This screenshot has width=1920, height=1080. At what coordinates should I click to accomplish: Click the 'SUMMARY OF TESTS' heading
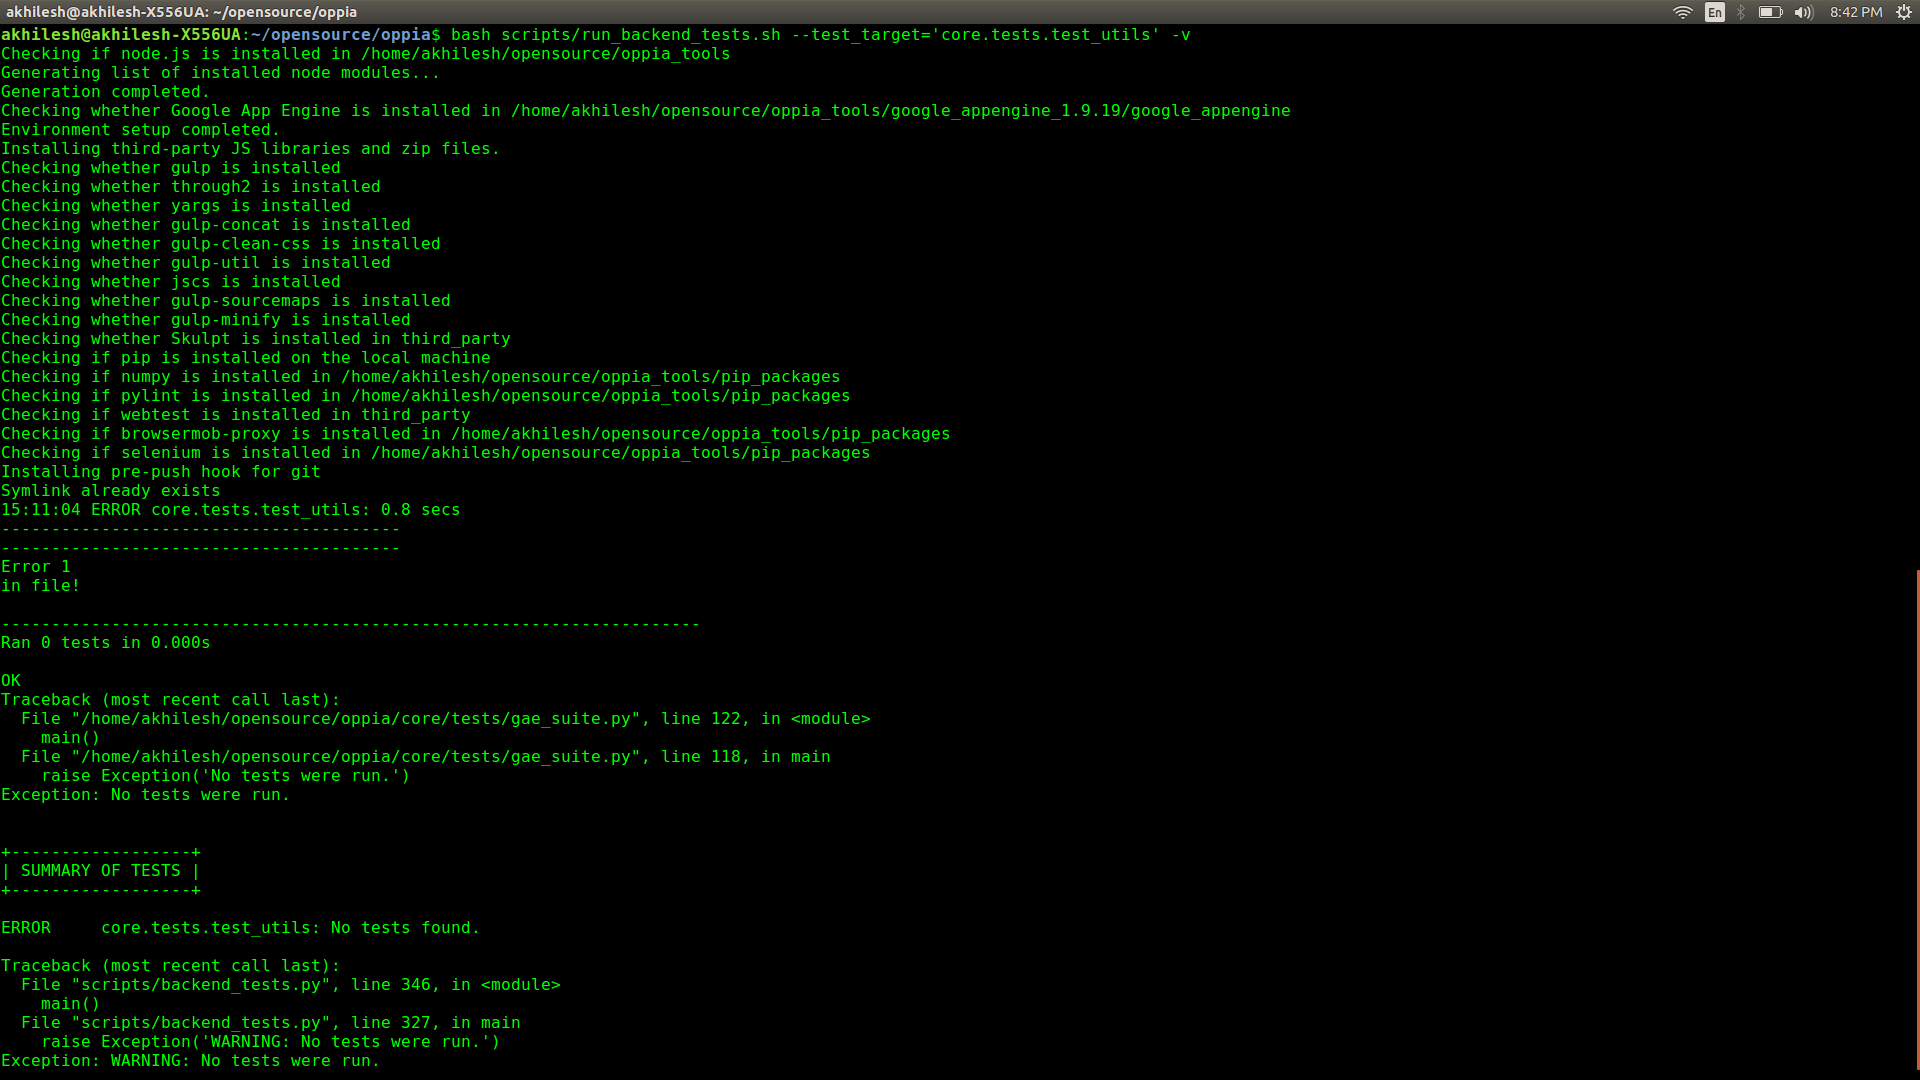tap(101, 871)
